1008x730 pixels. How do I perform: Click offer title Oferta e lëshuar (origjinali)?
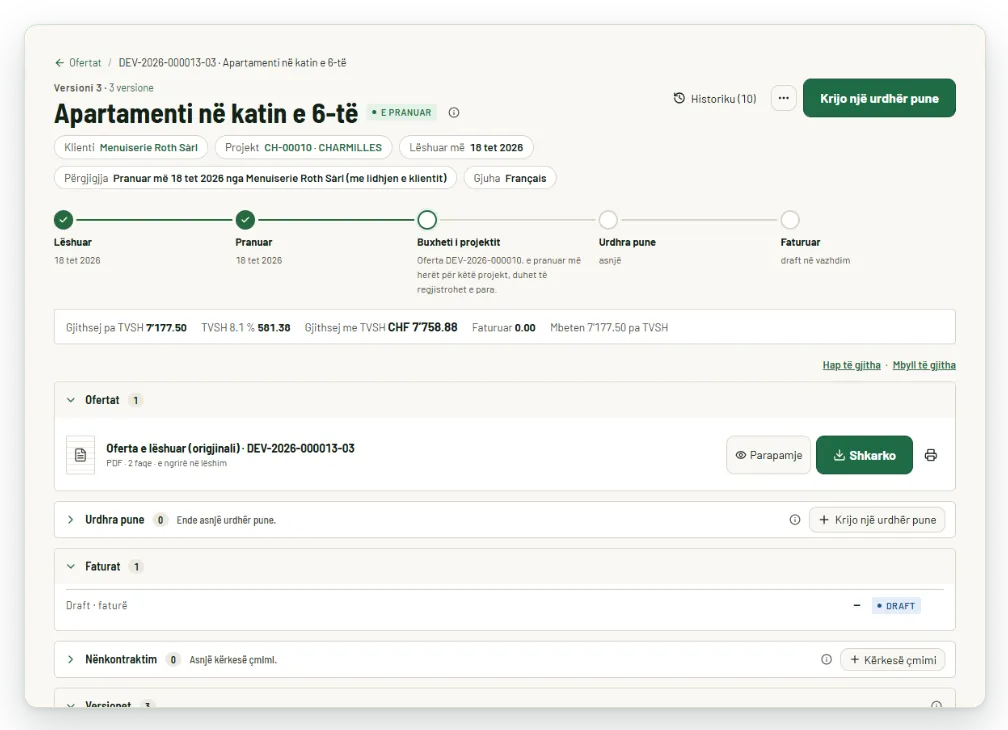coord(230,448)
